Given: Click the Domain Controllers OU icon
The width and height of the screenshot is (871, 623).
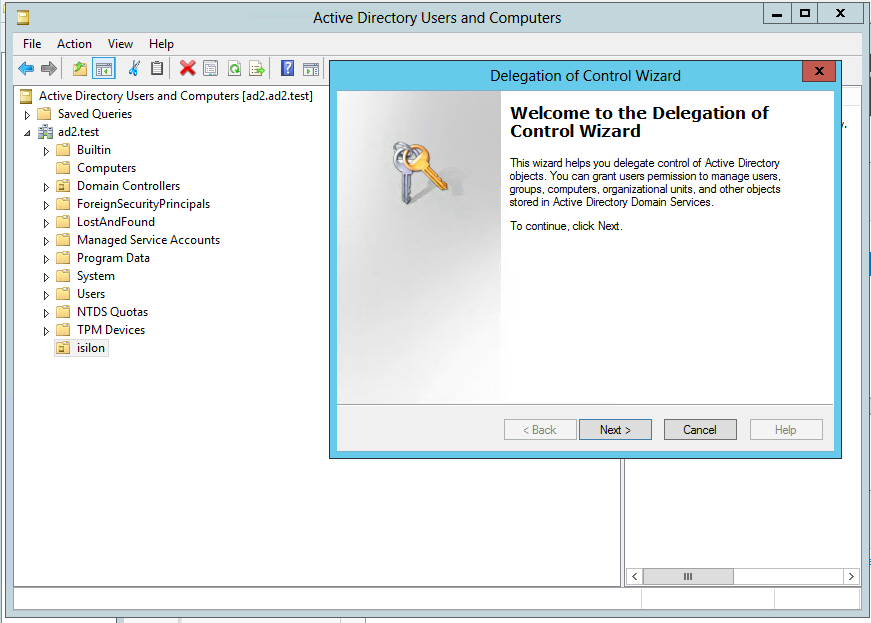Looking at the screenshot, I should point(63,186).
